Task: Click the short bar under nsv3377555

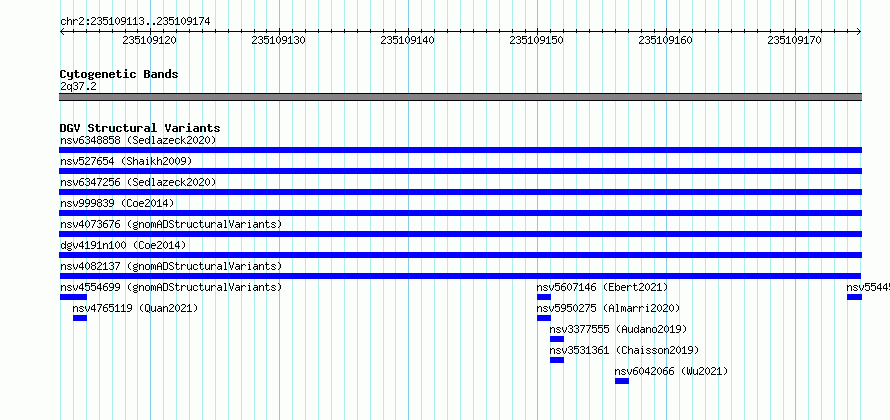Action: coord(557,339)
